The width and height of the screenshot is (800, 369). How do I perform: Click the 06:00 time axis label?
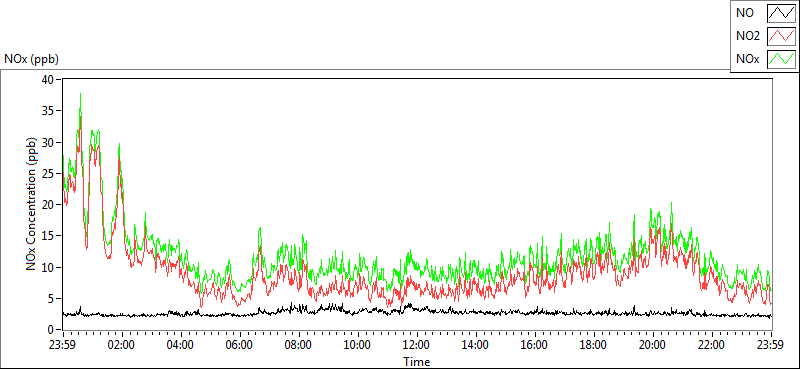pyautogui.click(x=240, y=345)
